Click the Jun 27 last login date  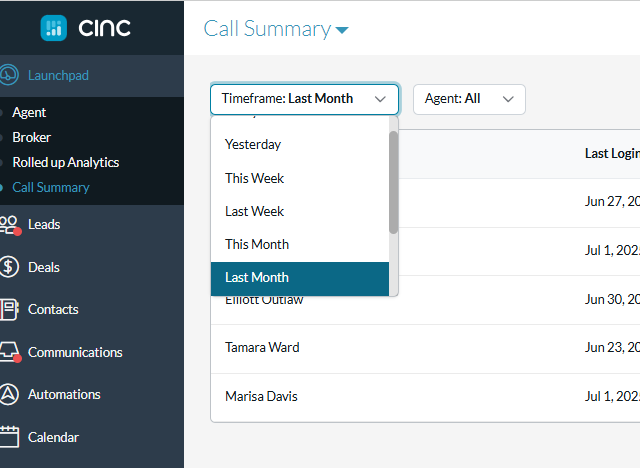coord(612,201)
